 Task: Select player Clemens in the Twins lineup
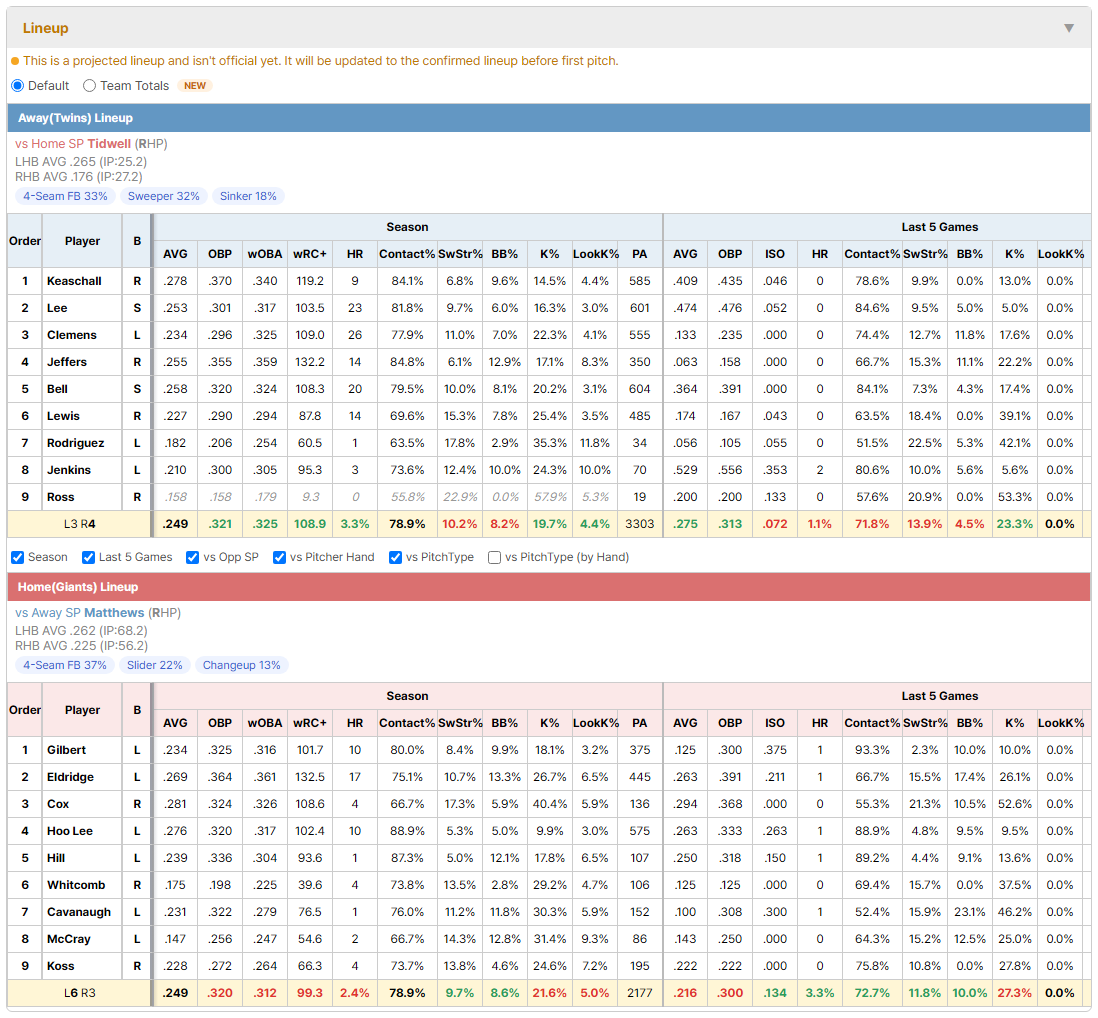click(71, 335)
